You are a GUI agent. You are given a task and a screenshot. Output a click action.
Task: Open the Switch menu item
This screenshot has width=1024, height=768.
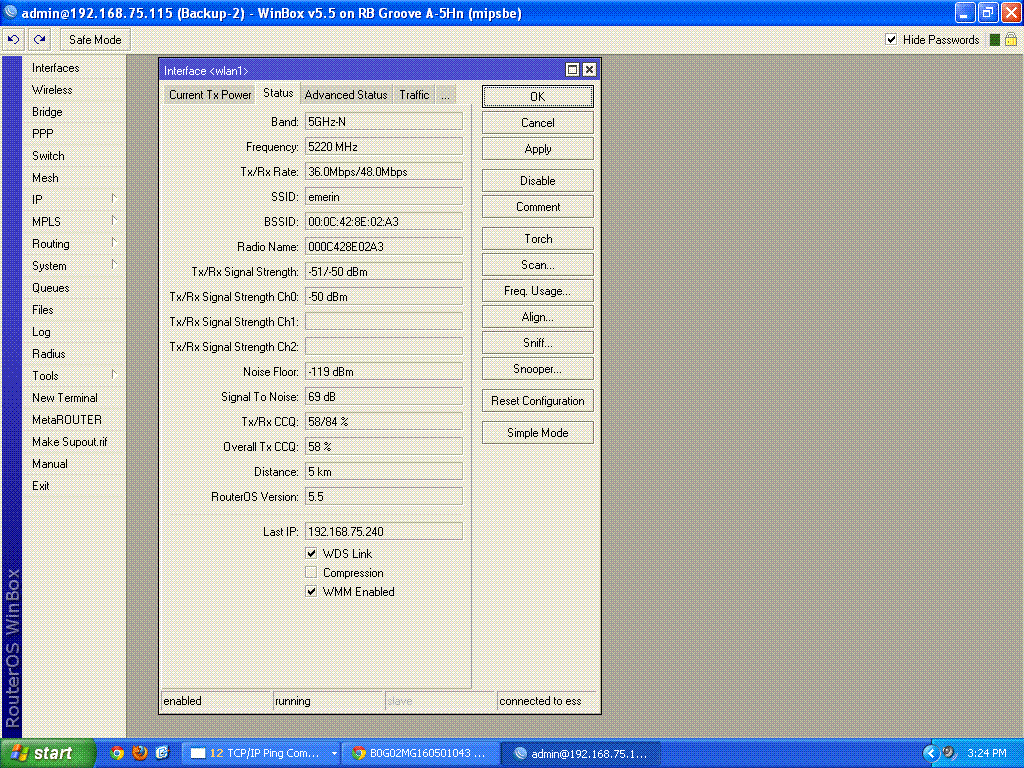(x=48, y=156)
